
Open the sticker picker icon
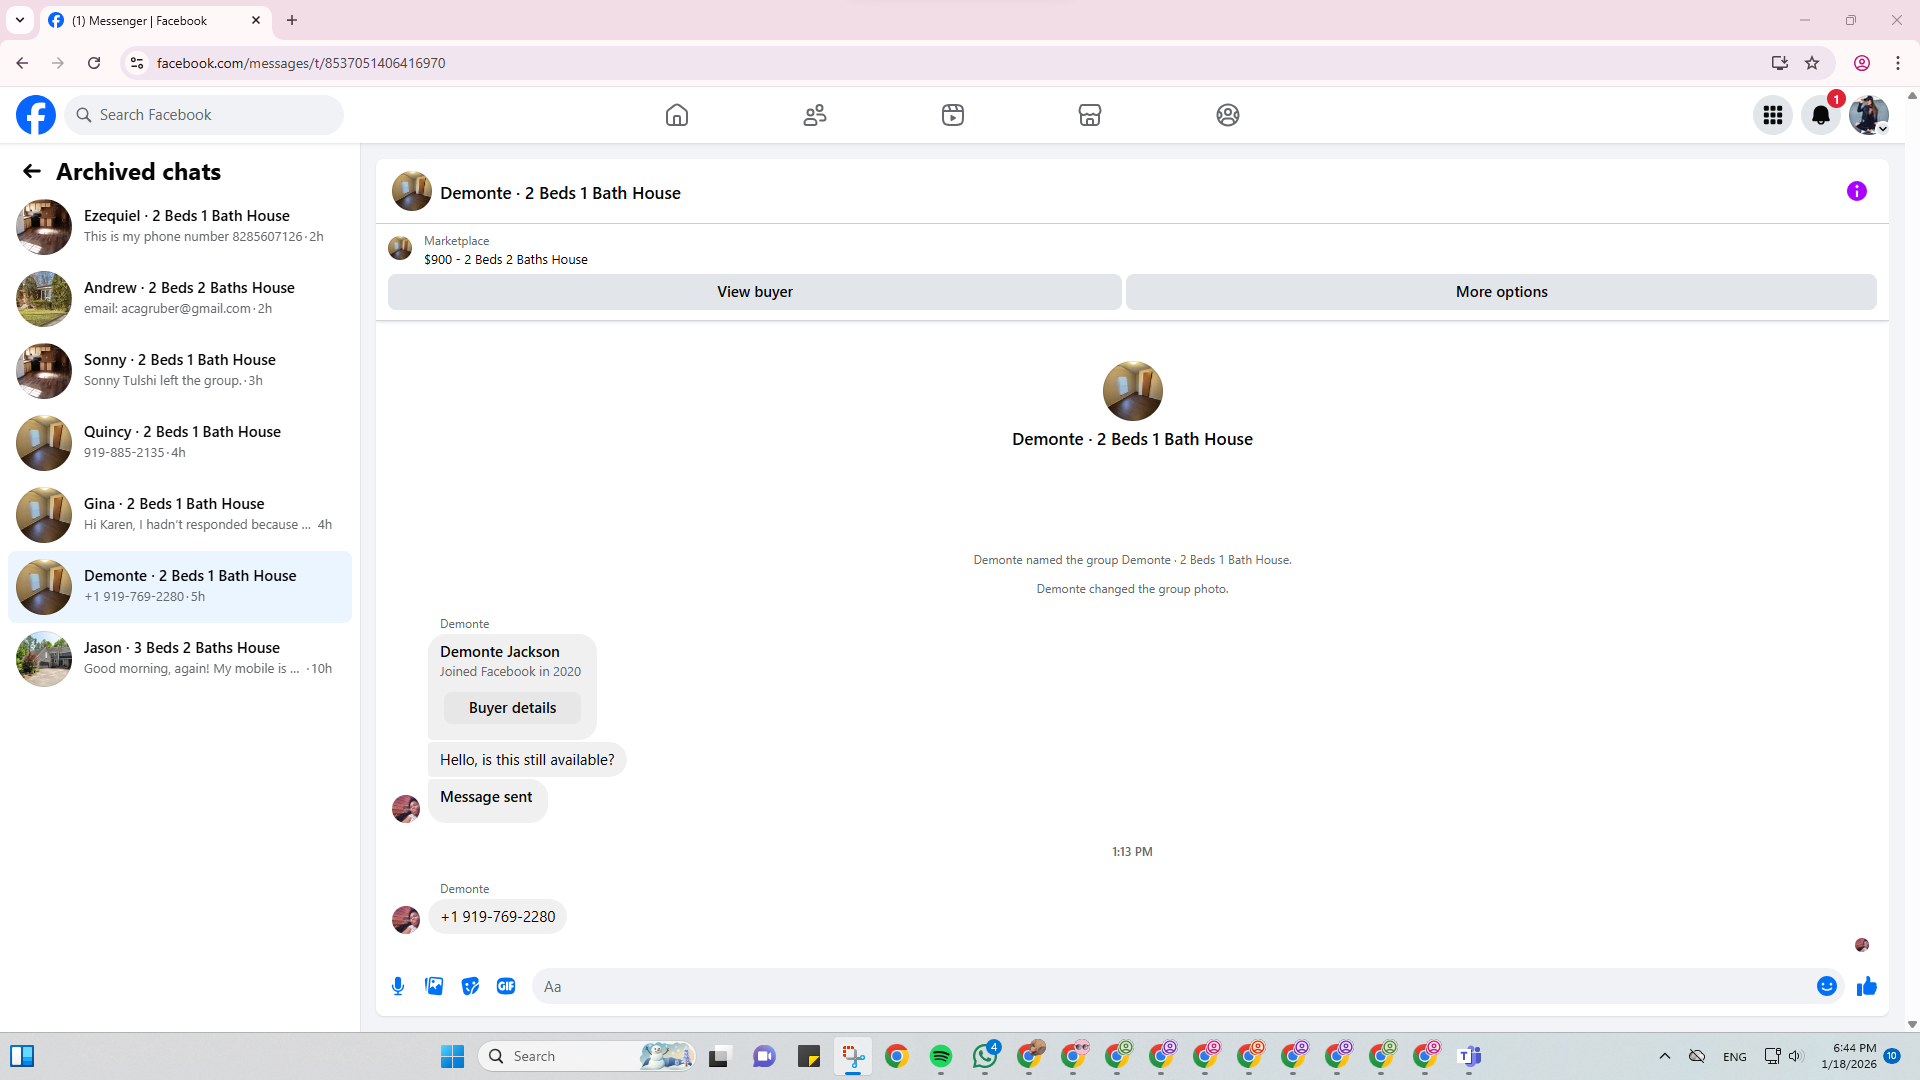click(470, 986)
